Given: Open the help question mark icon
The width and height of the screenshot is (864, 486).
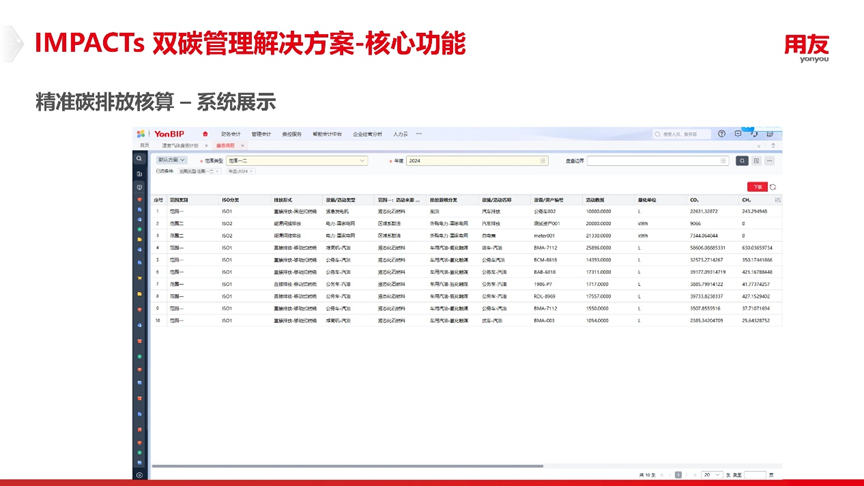Looking at the screenshot, I should click(721, 134).
